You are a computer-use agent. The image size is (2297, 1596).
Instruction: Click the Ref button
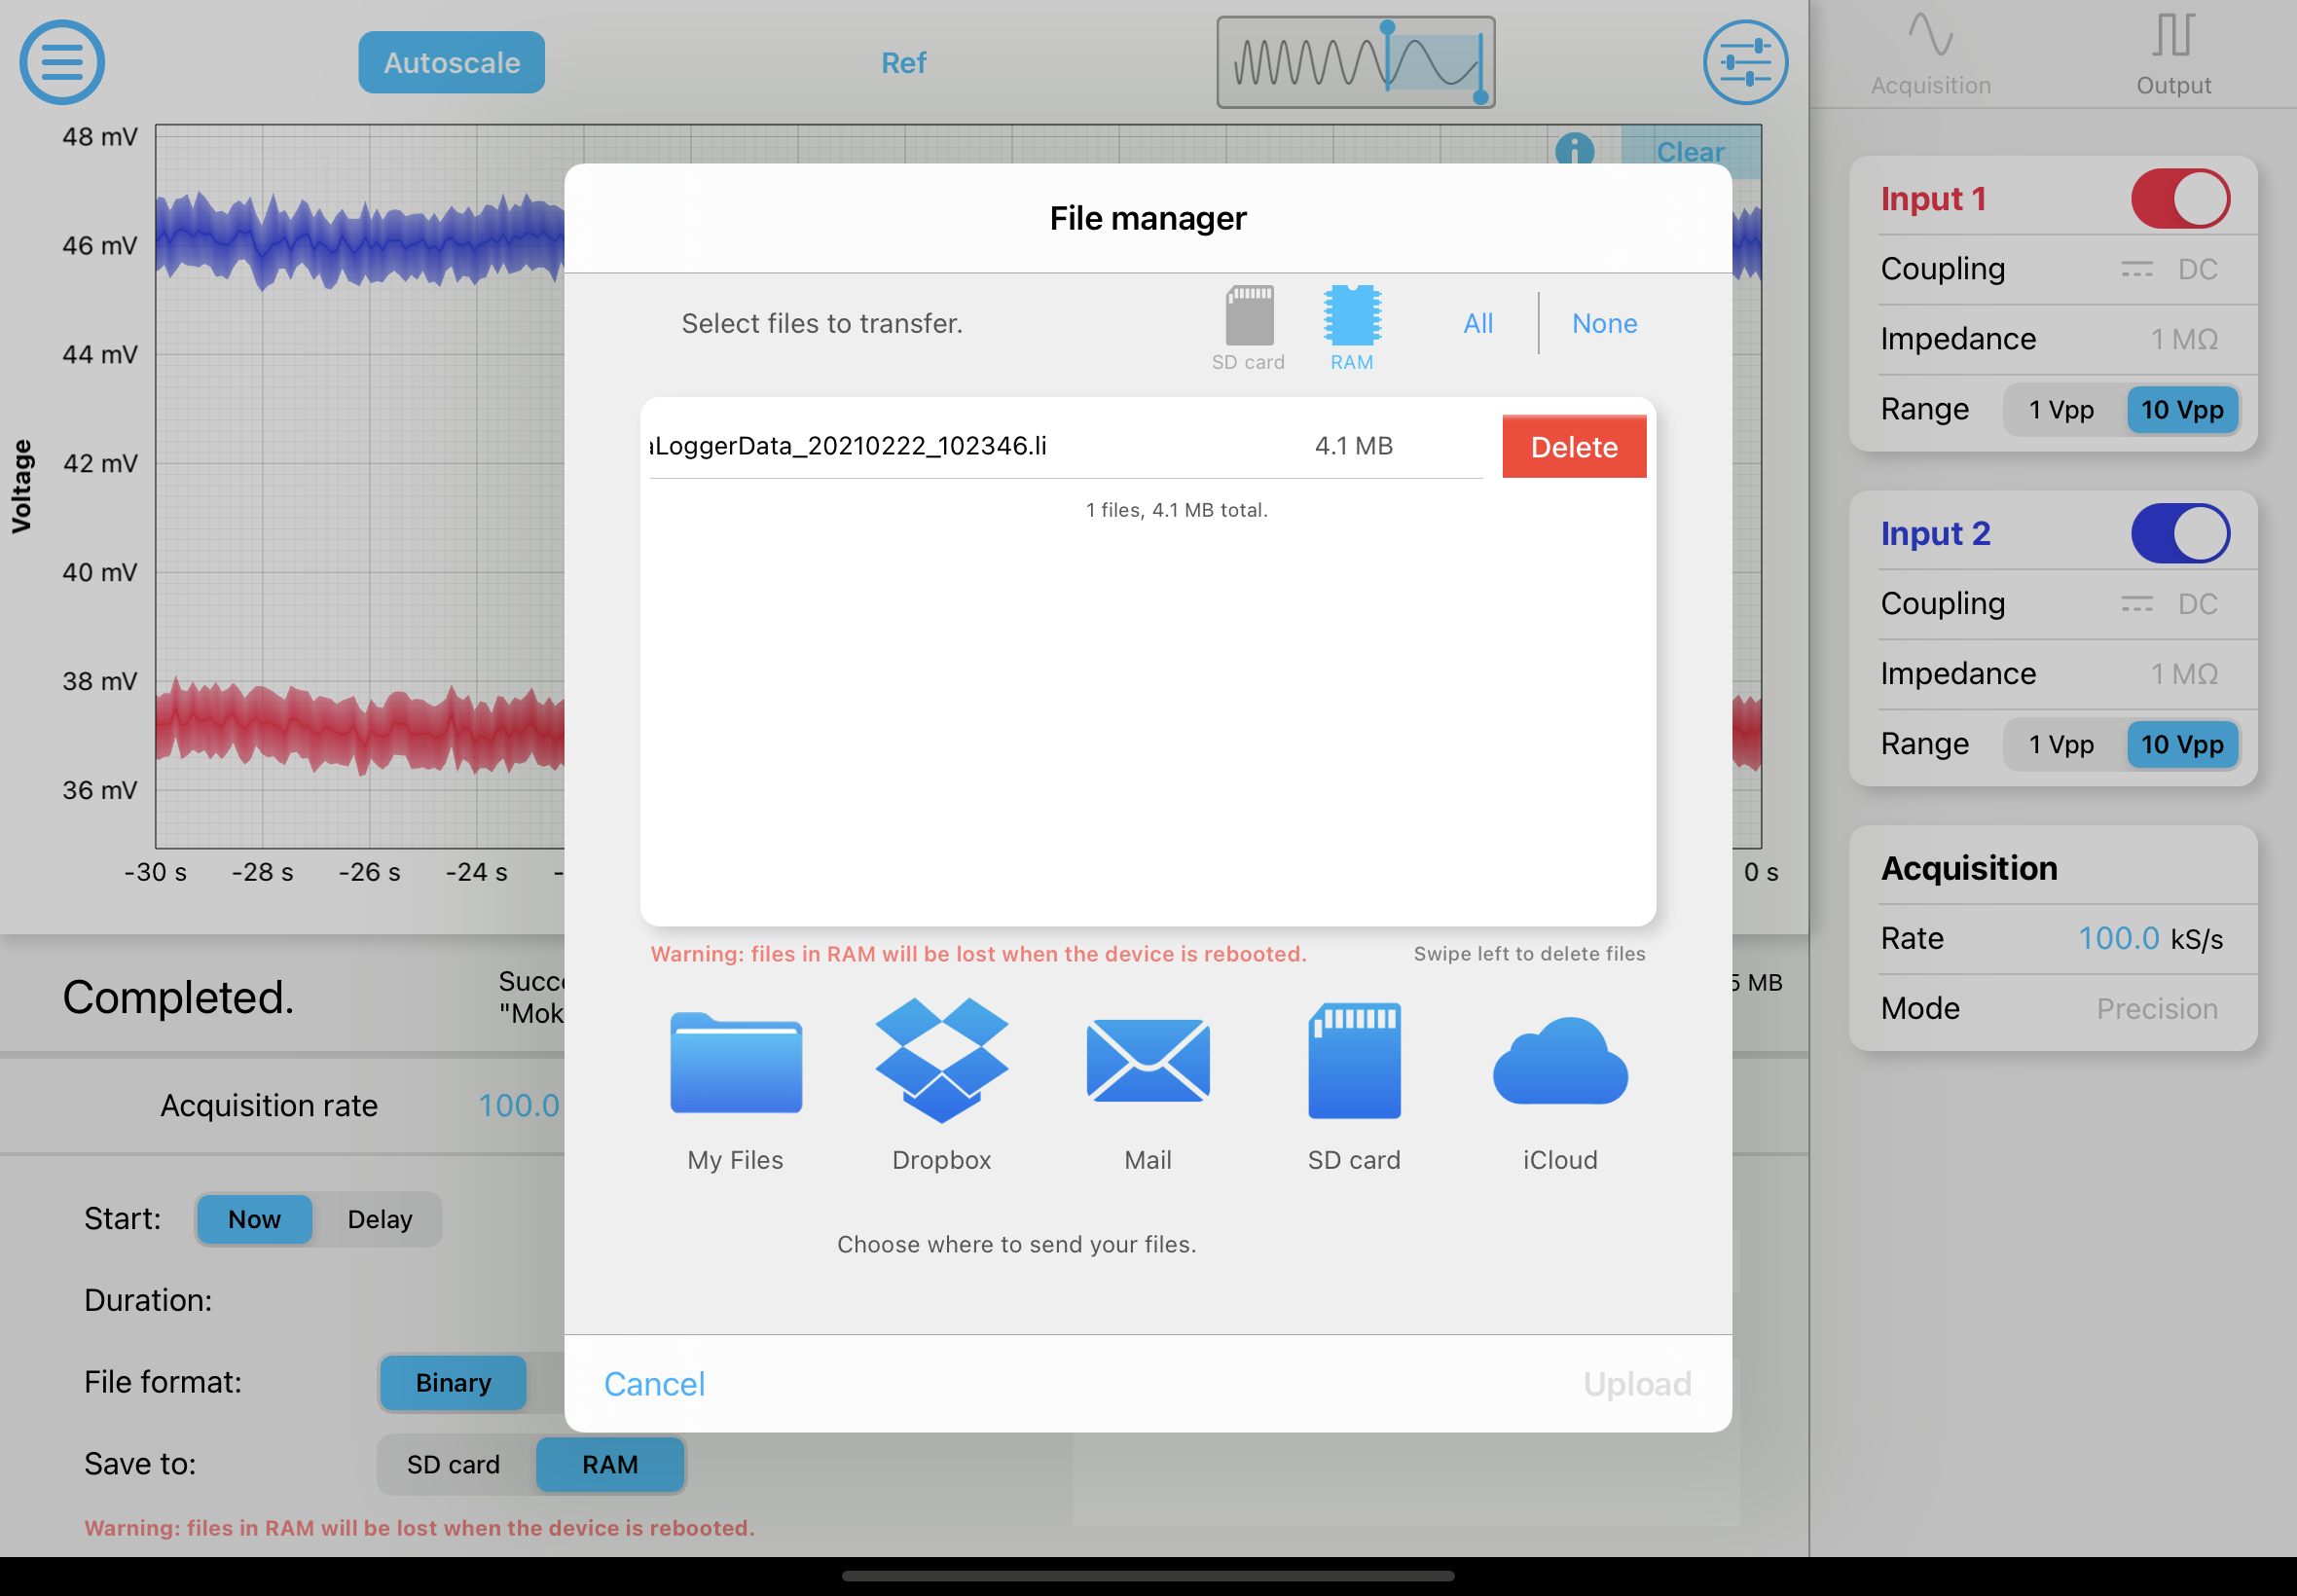[x=903, y=63]
